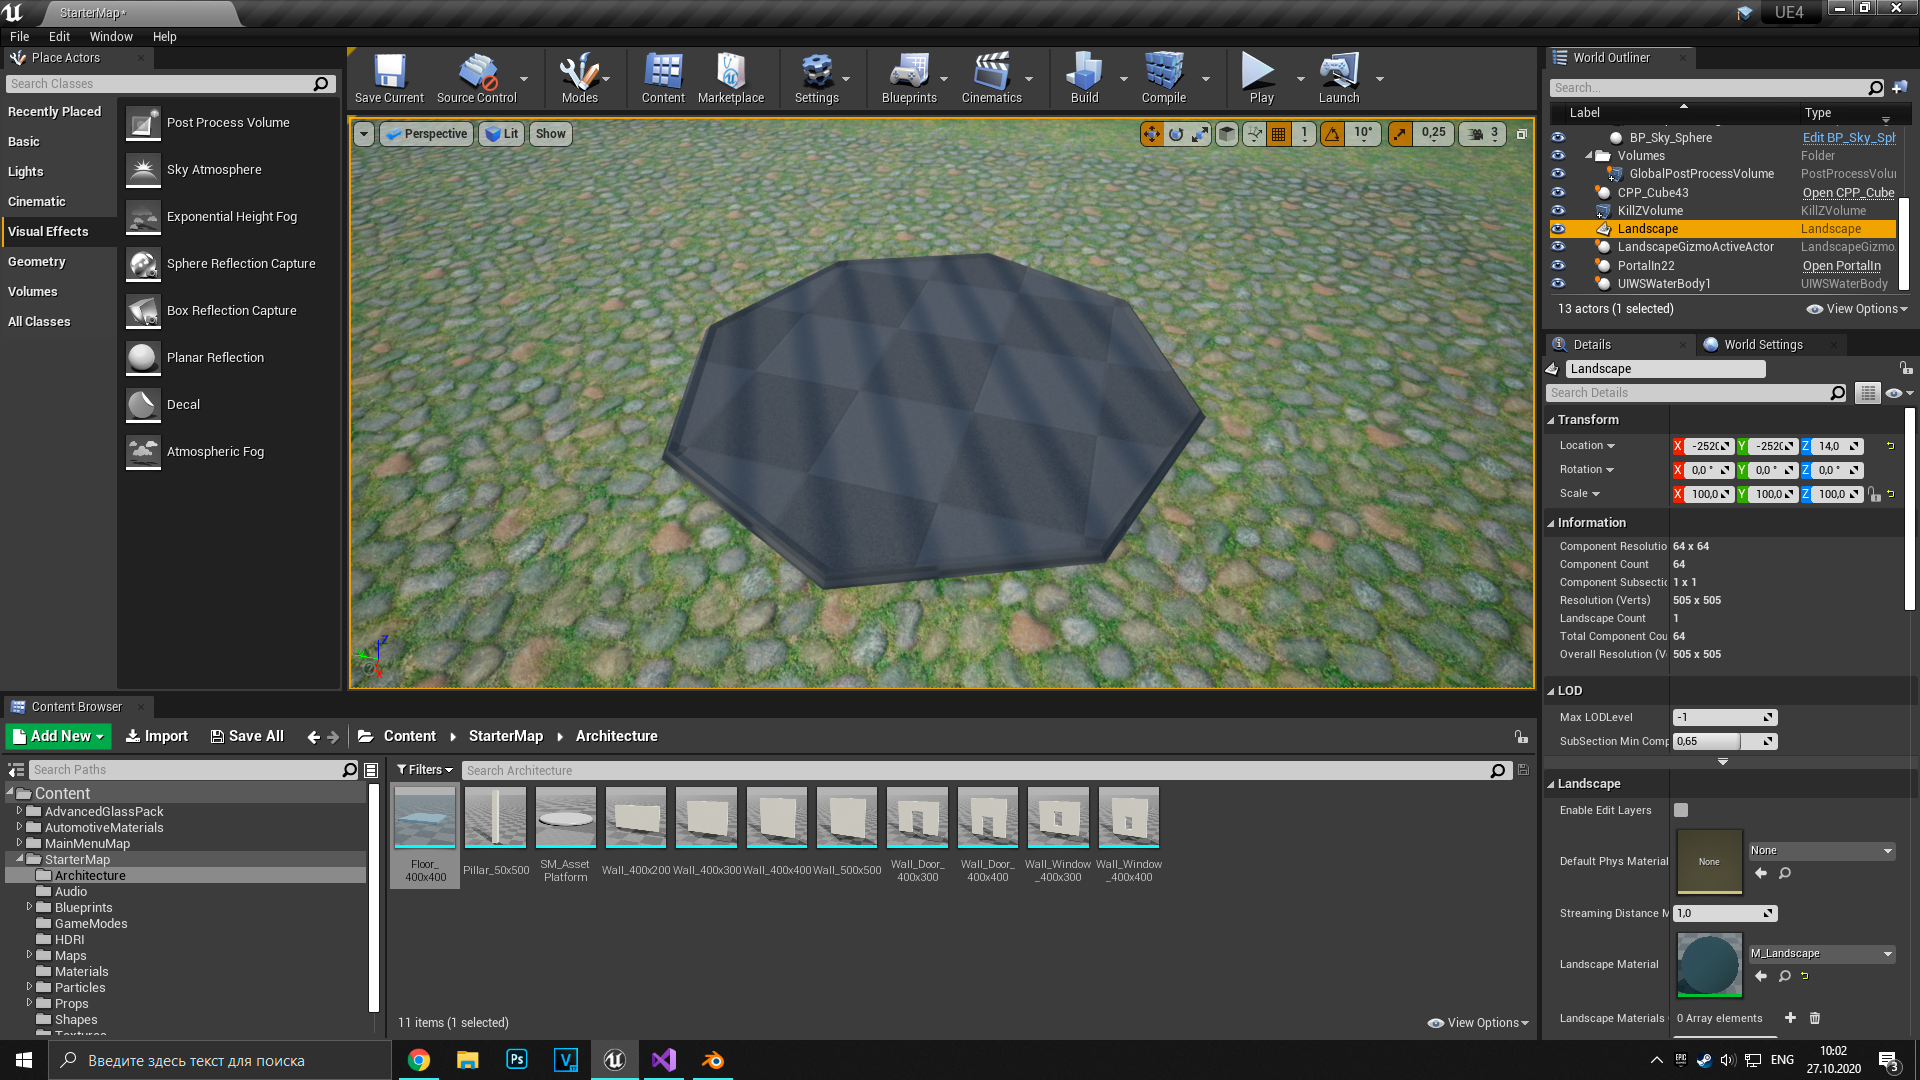Enable the Edit Layers checkbox
This screenshot has height=1080, width=1920.
[1681, 811]
